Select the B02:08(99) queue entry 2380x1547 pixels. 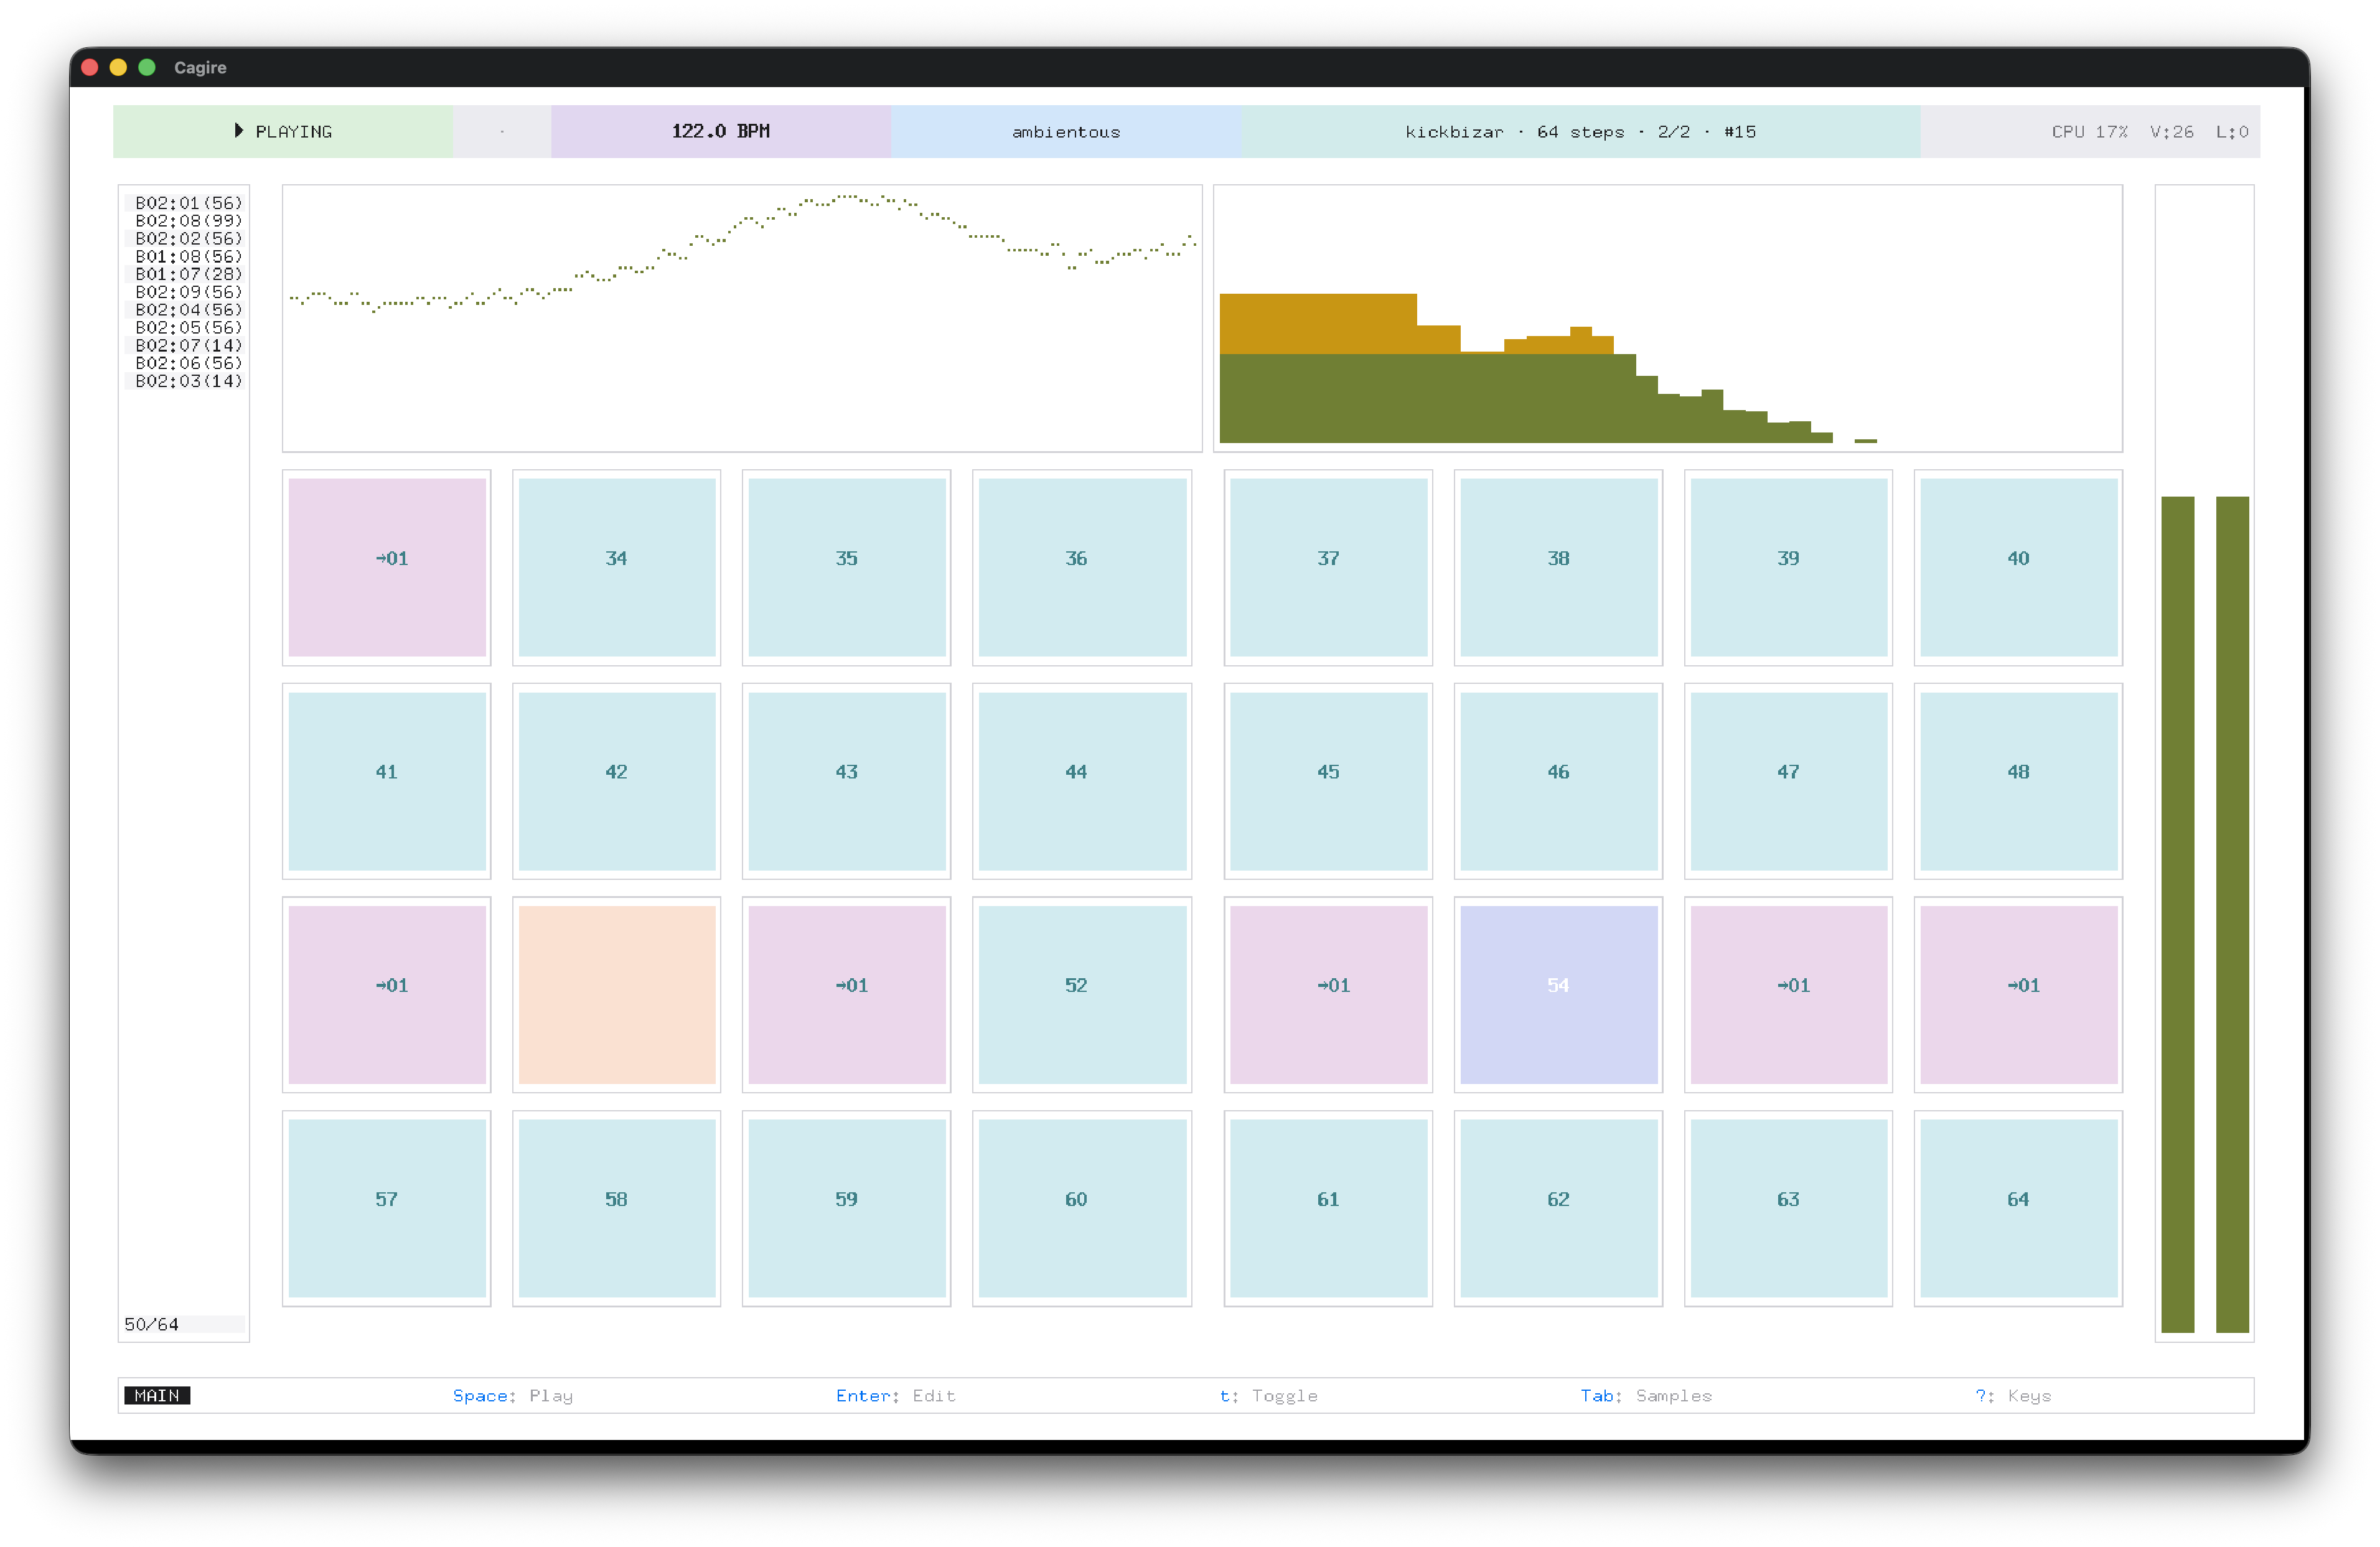tap(188, 221)
